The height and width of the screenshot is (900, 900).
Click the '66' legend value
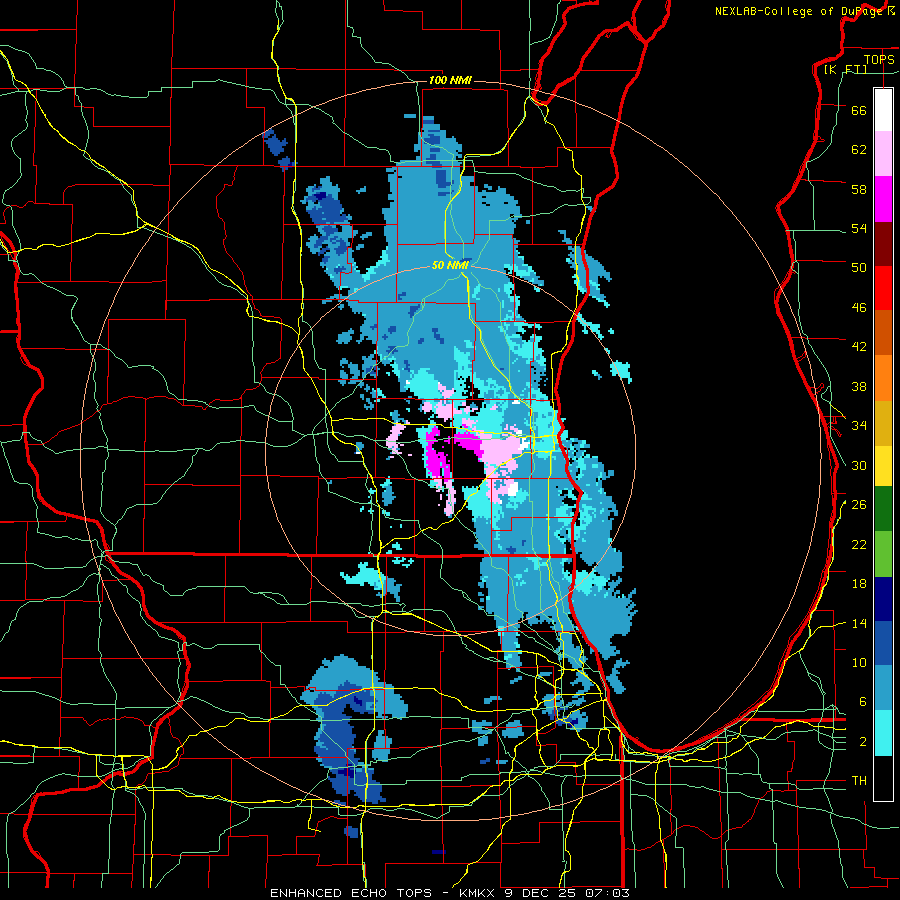click(x=859, y=110)
